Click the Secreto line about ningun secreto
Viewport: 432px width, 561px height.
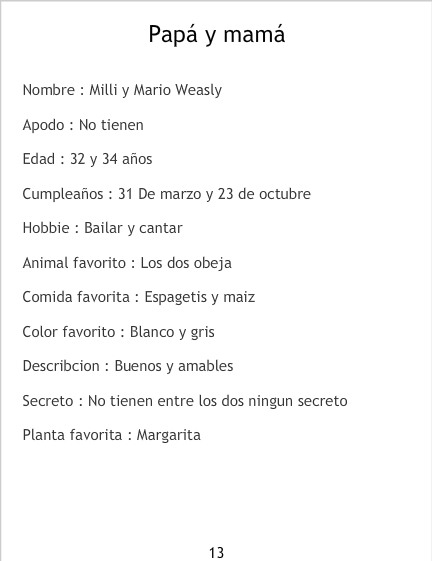185,401
